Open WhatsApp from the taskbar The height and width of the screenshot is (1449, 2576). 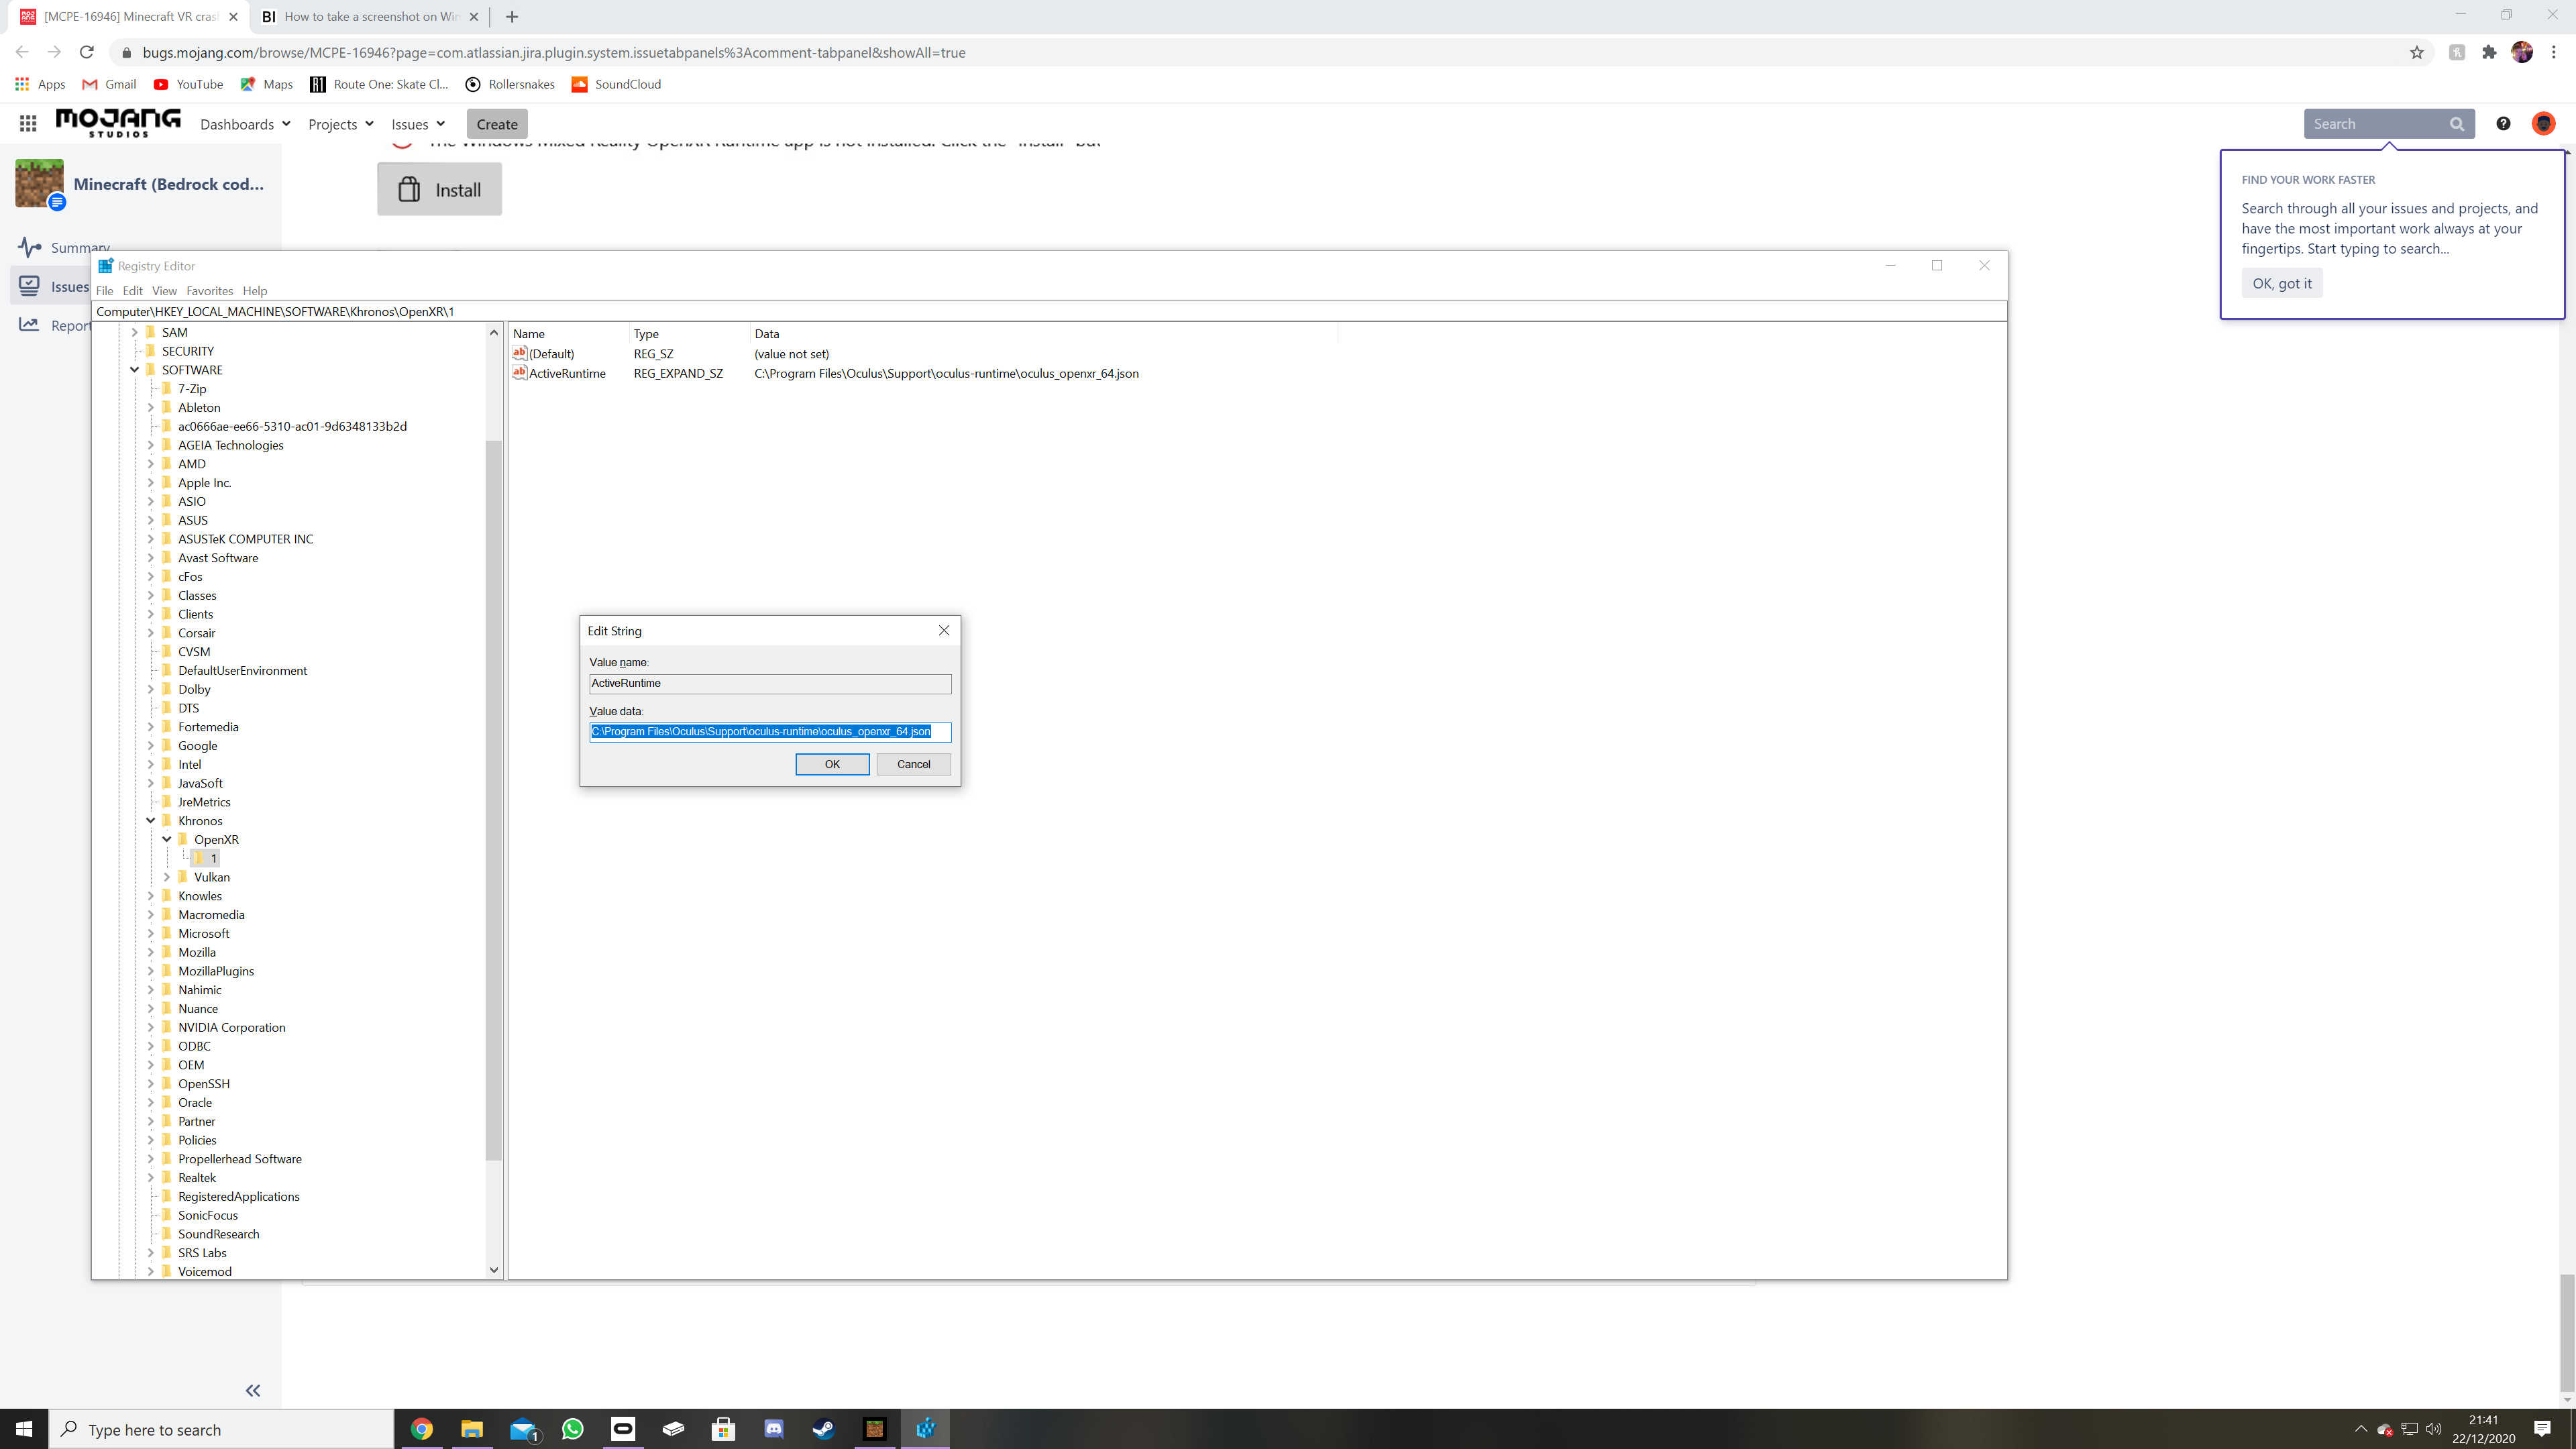pos(572,1429)
